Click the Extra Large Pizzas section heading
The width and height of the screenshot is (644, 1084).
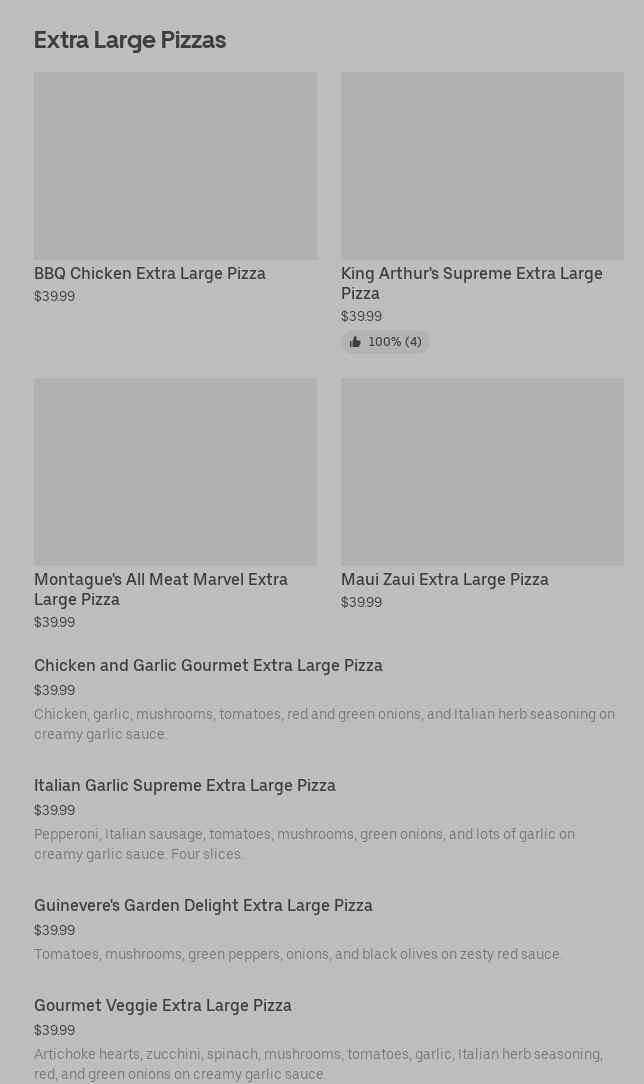[x=130, y=40]
